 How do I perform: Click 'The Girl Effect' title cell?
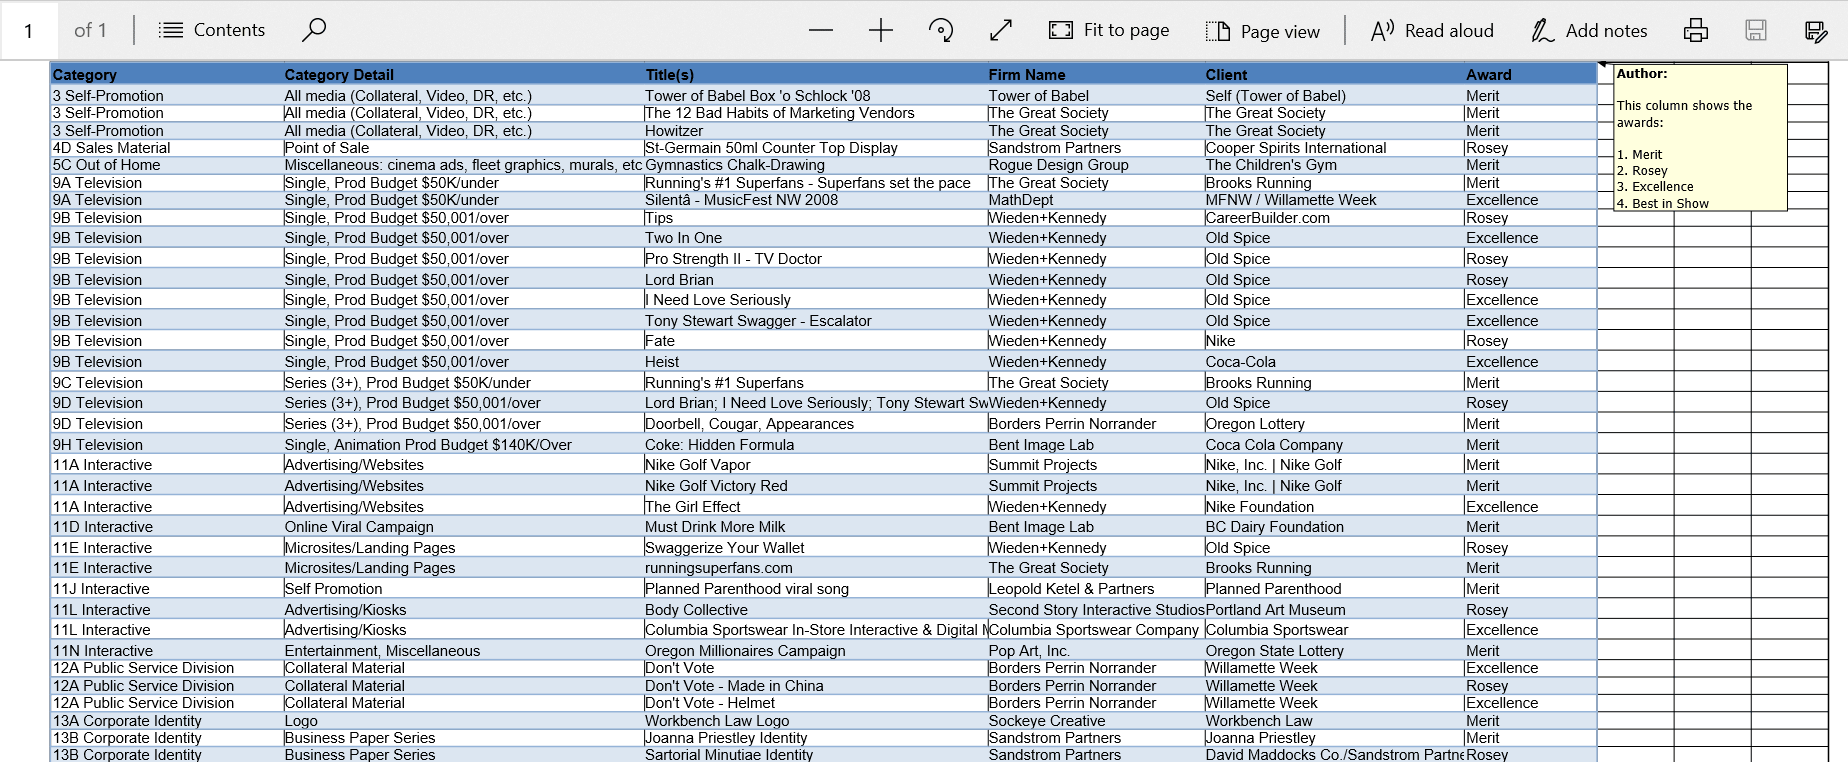click(x=692, y=507)
